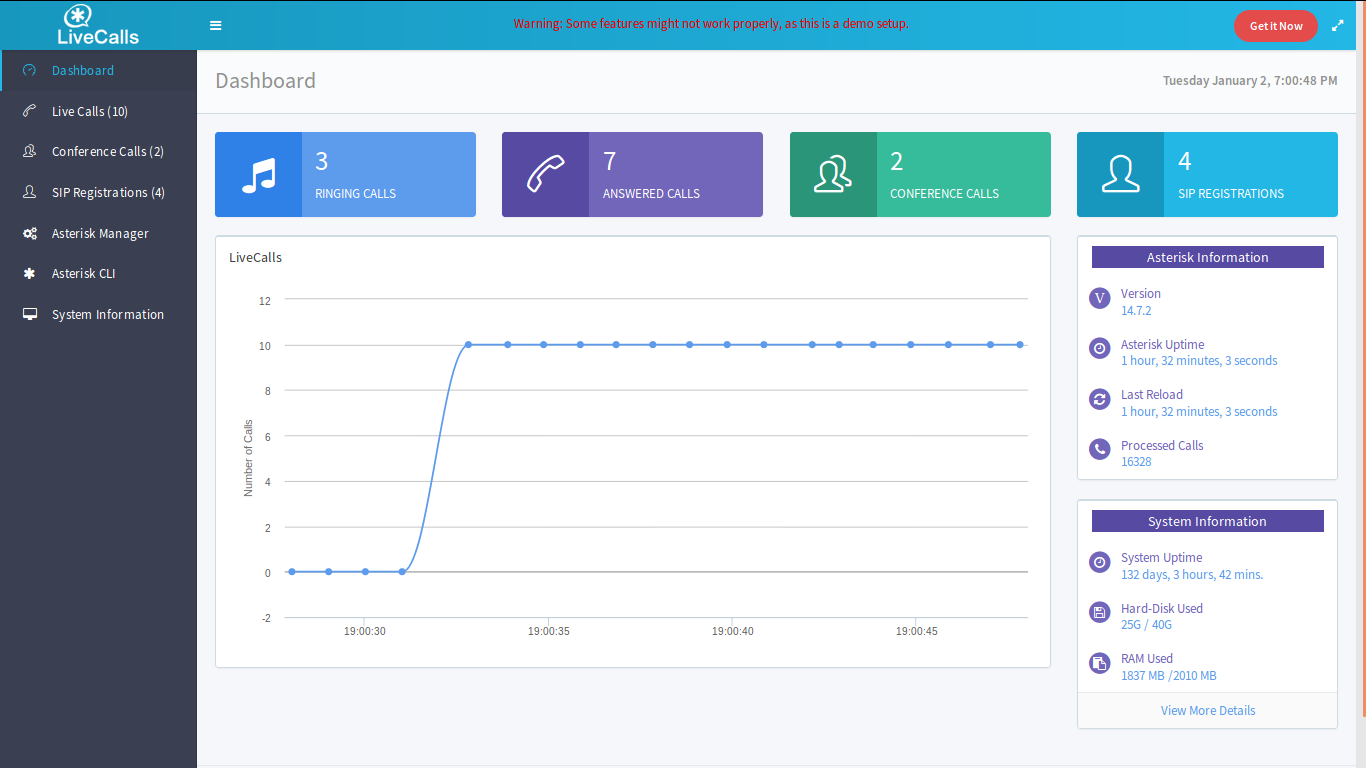The height and width of the screenshot is (768, 1366).
Task: Click the Conference Calls users icon in sidebar
Action: (30, 151)
